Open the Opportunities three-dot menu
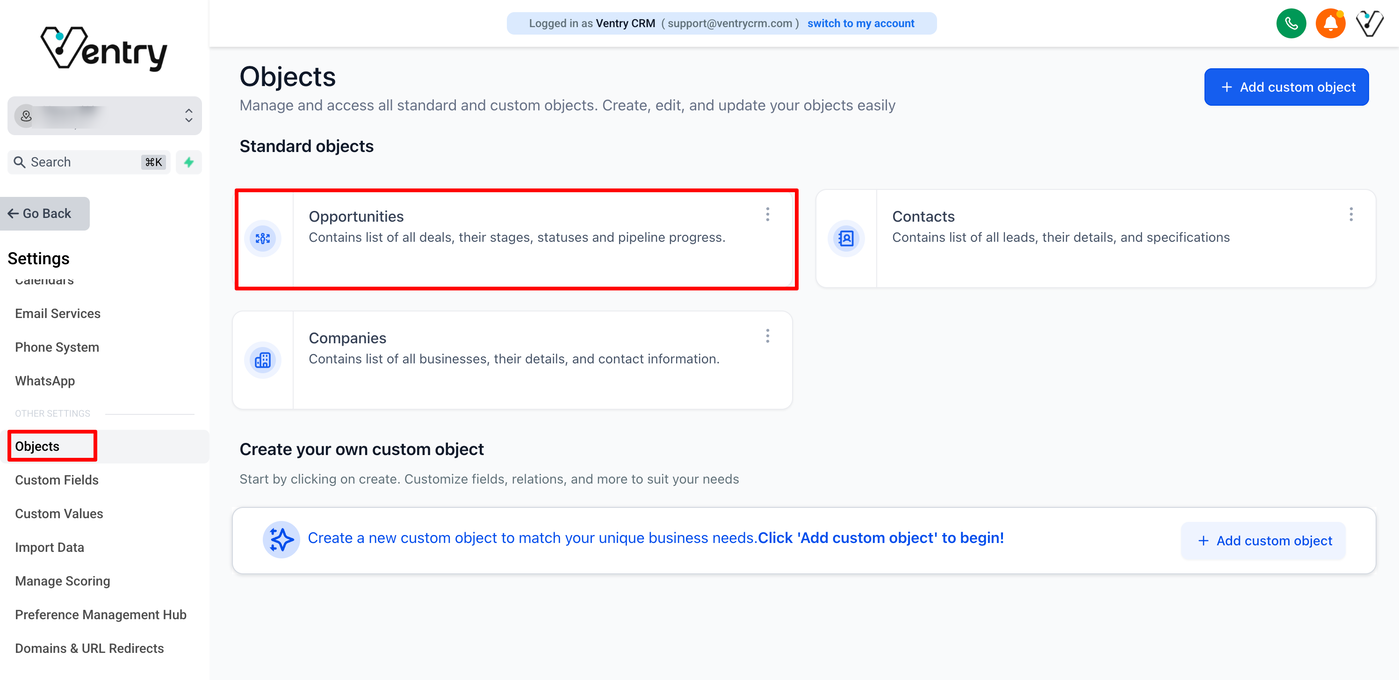The height and width of the screenshot is (680, 1399). [x=768, y=214]
